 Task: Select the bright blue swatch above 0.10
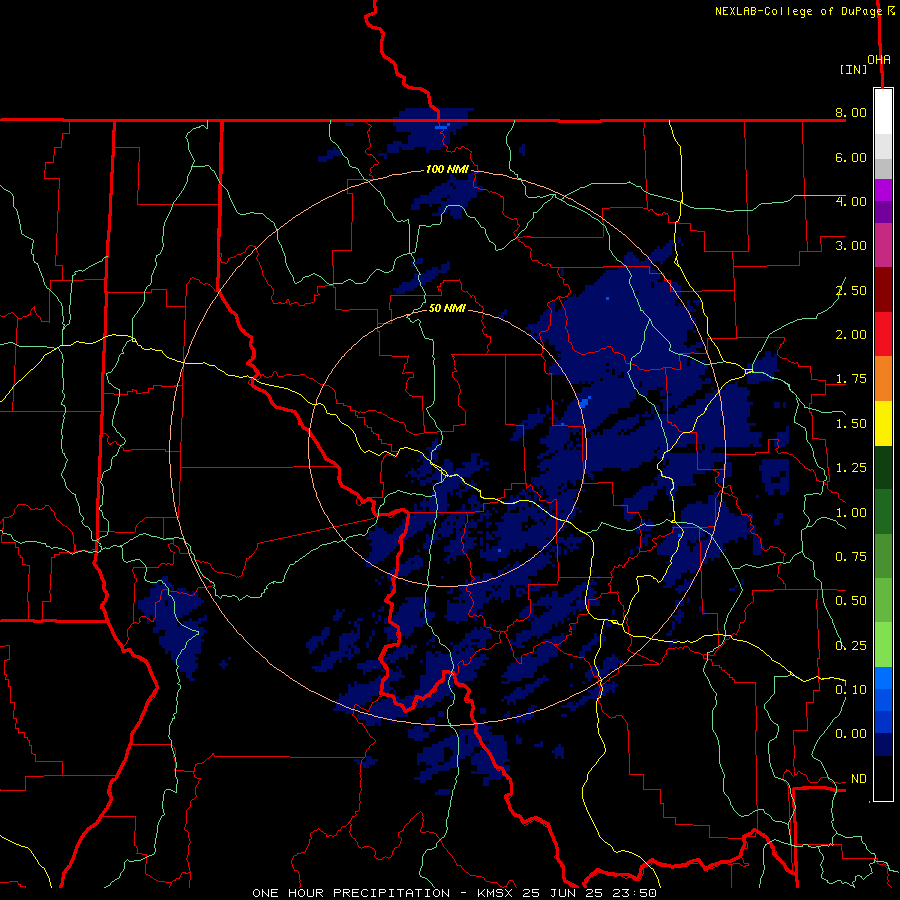pos(883,678)
